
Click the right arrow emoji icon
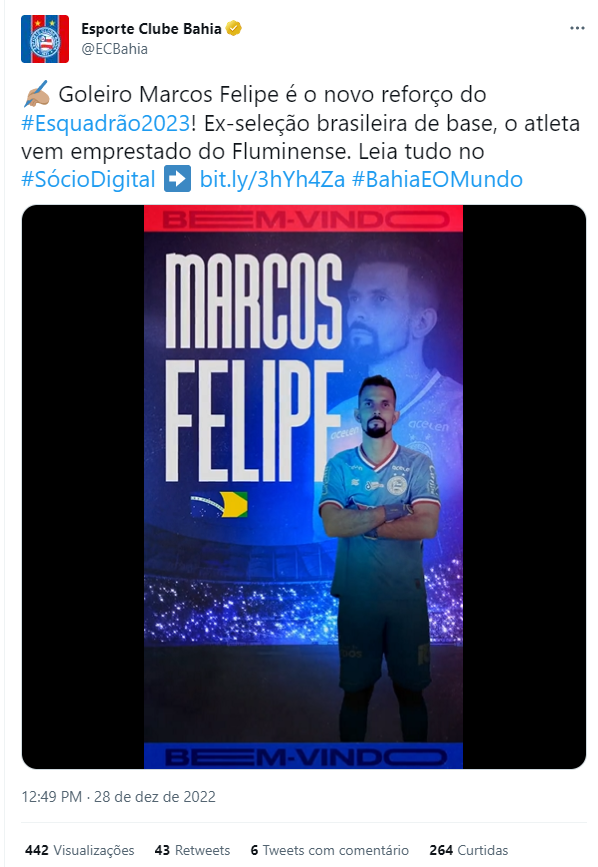click(x=177, y=179)
